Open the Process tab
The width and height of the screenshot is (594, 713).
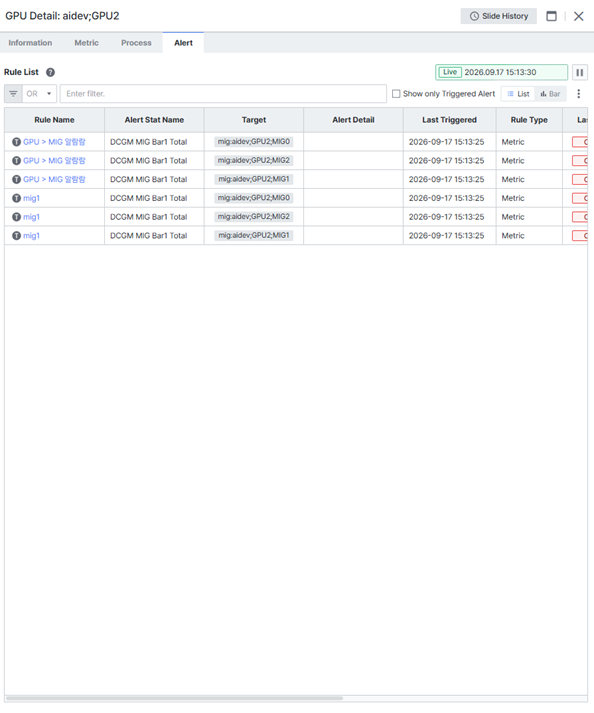tap(136, 43)
